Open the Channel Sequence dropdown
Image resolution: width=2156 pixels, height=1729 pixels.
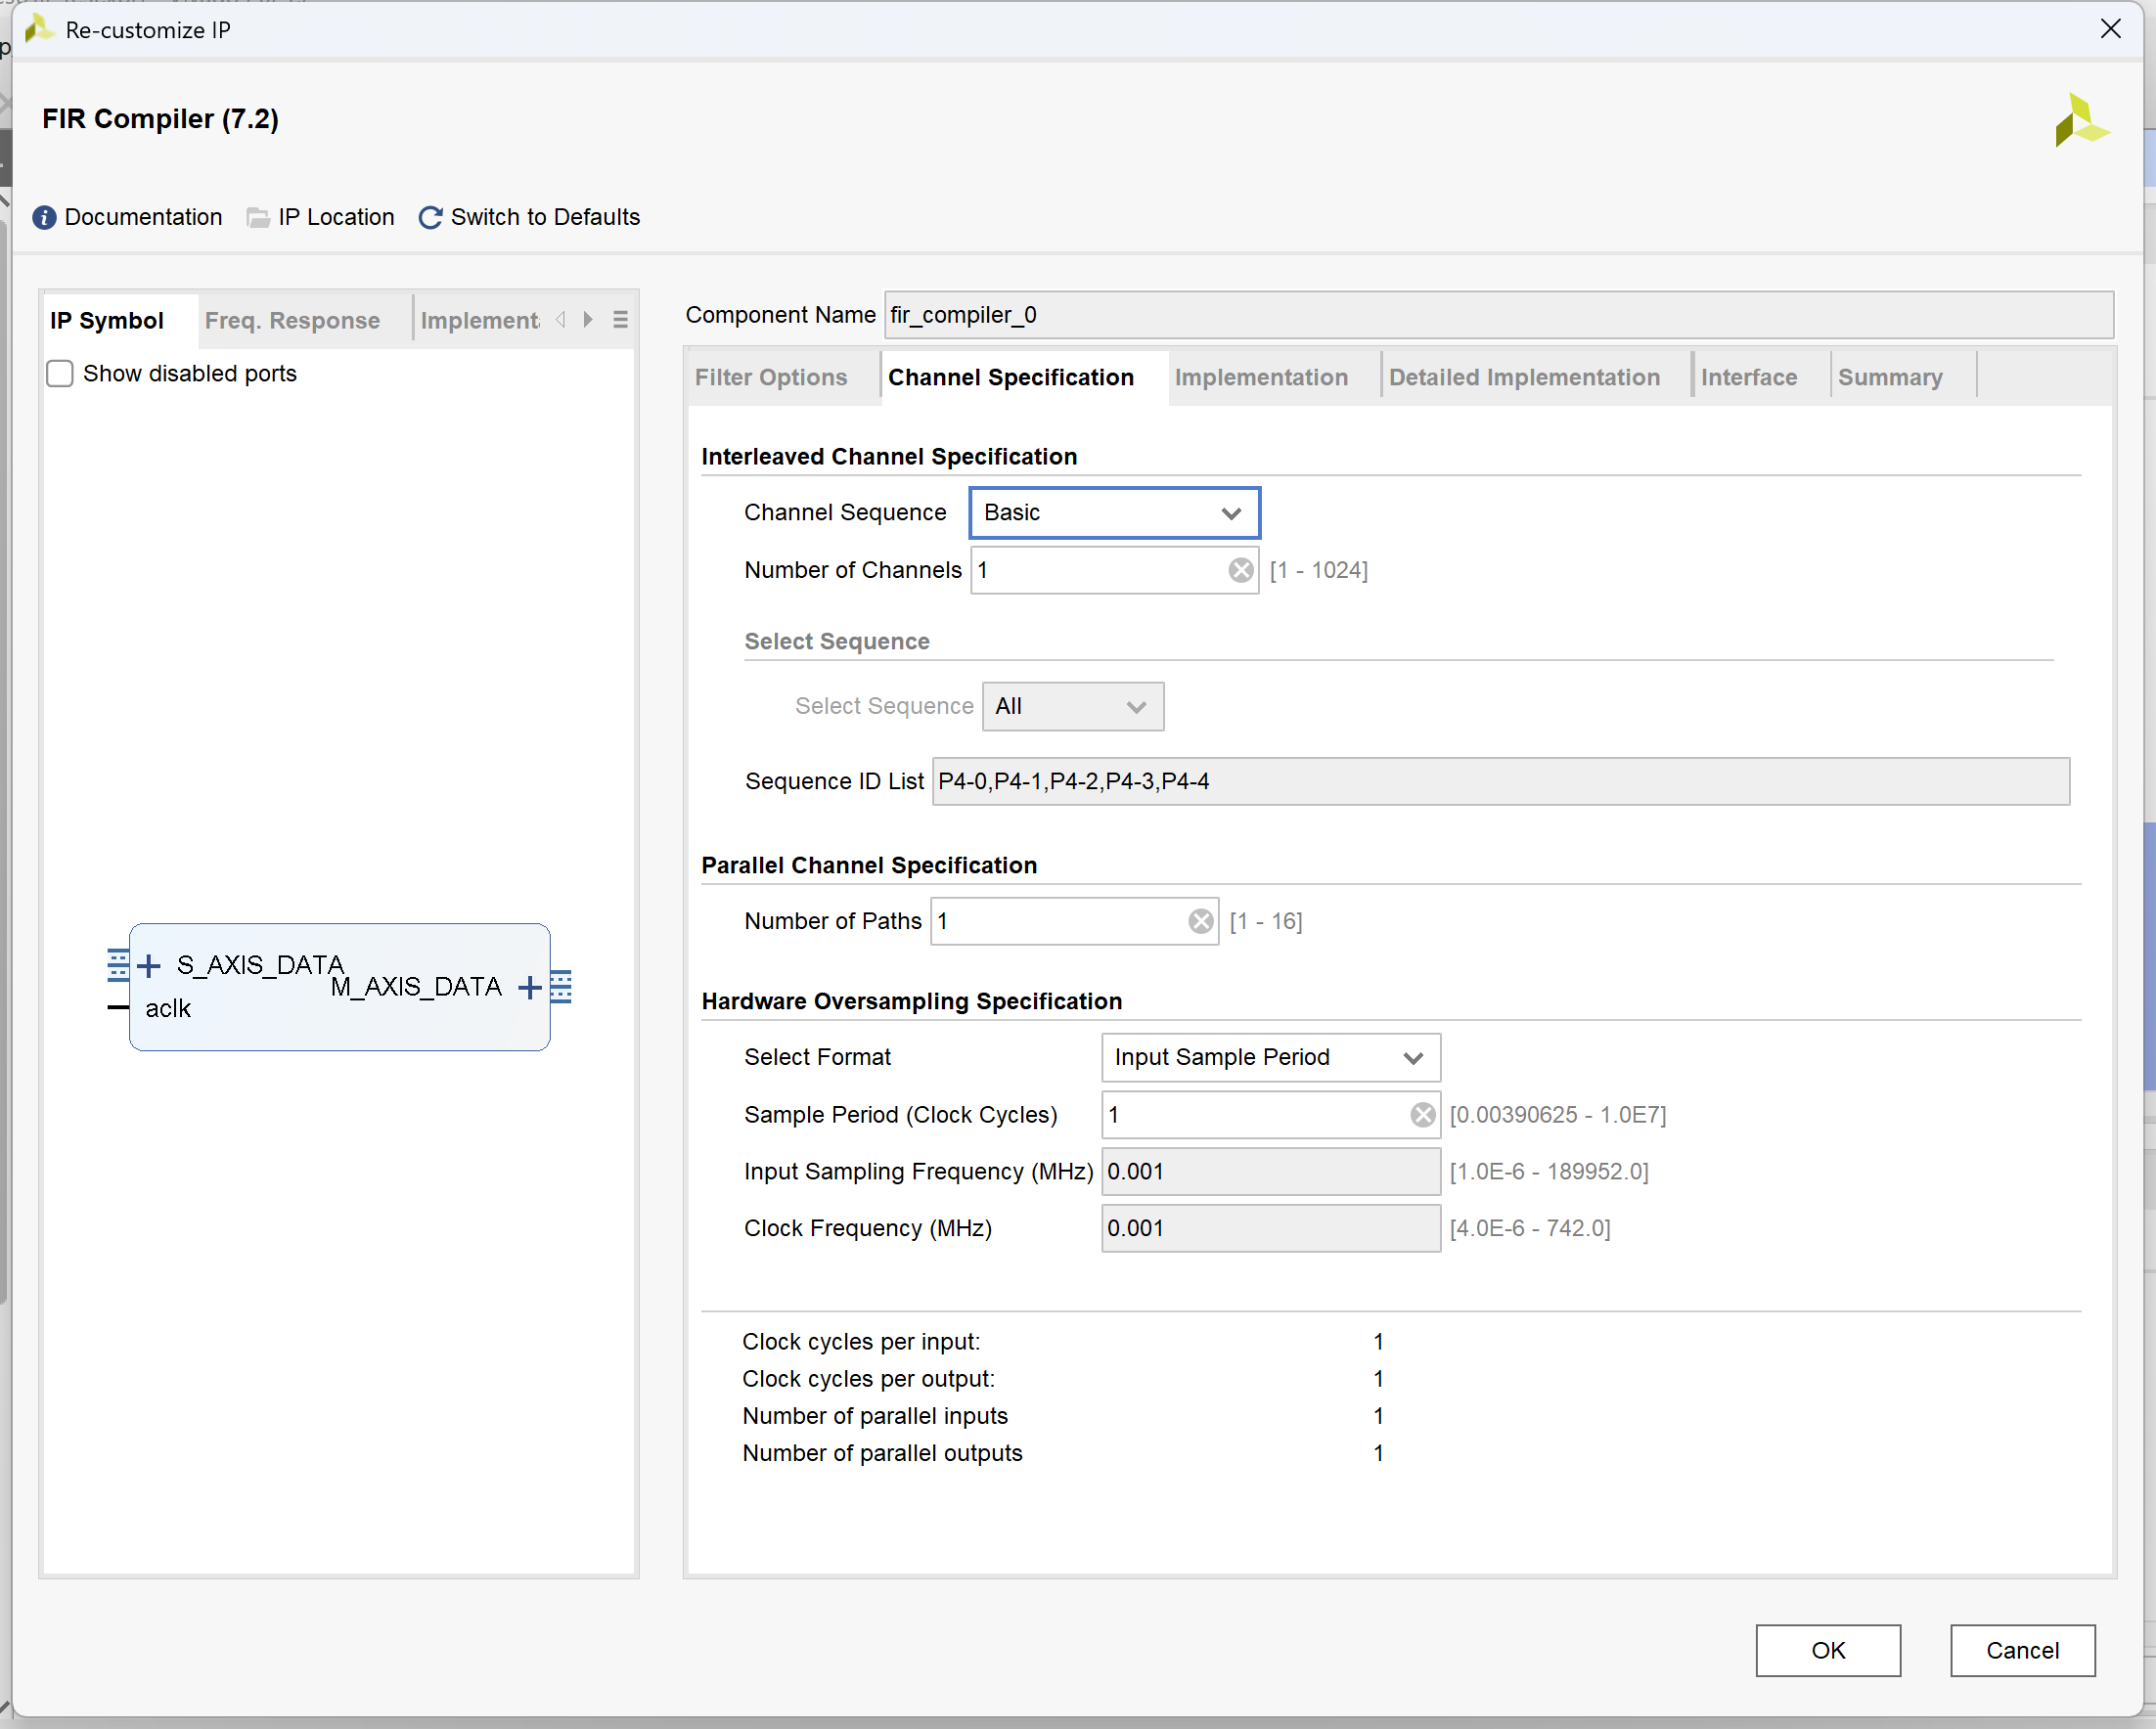[x=1114, y=513]
